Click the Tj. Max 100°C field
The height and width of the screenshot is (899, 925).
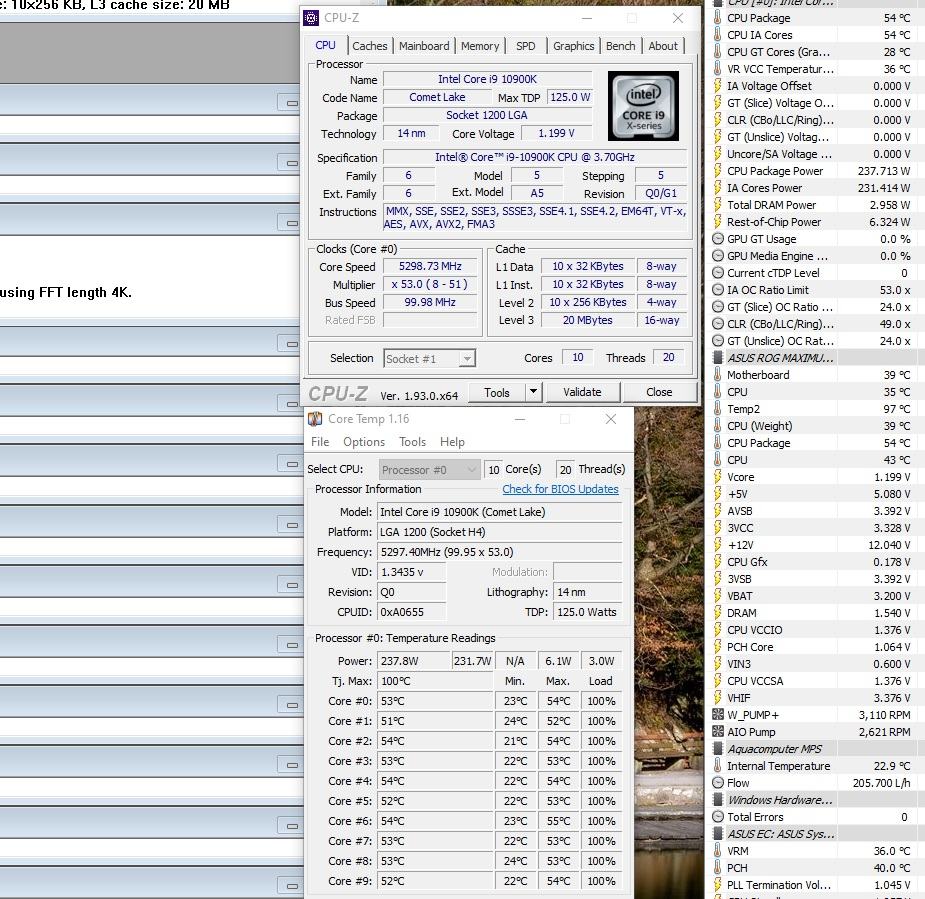[x=434, y=681]
